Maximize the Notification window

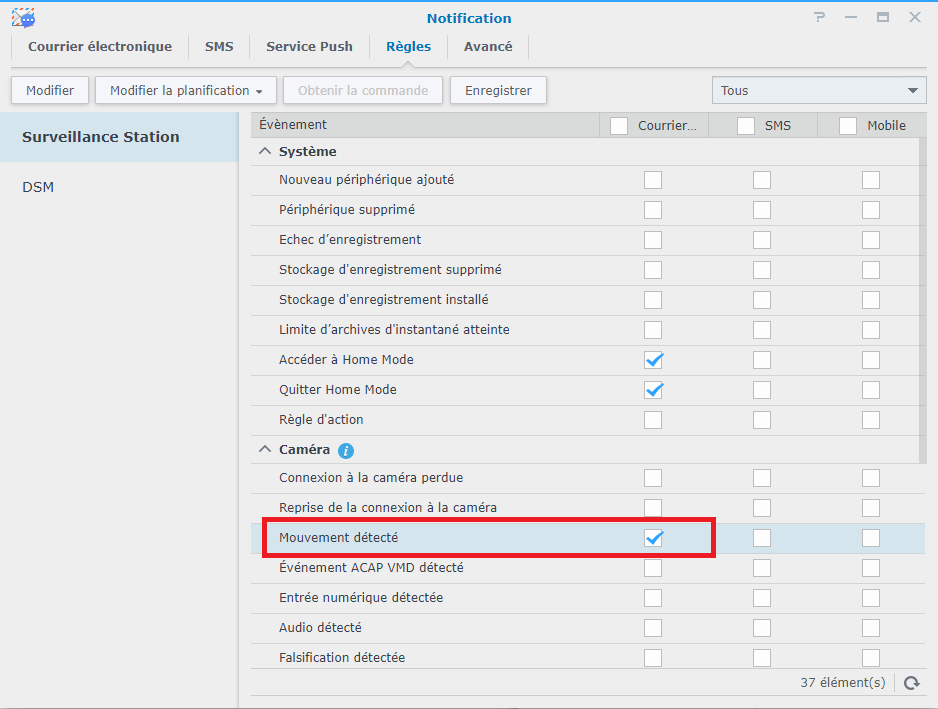pos(883,18)
